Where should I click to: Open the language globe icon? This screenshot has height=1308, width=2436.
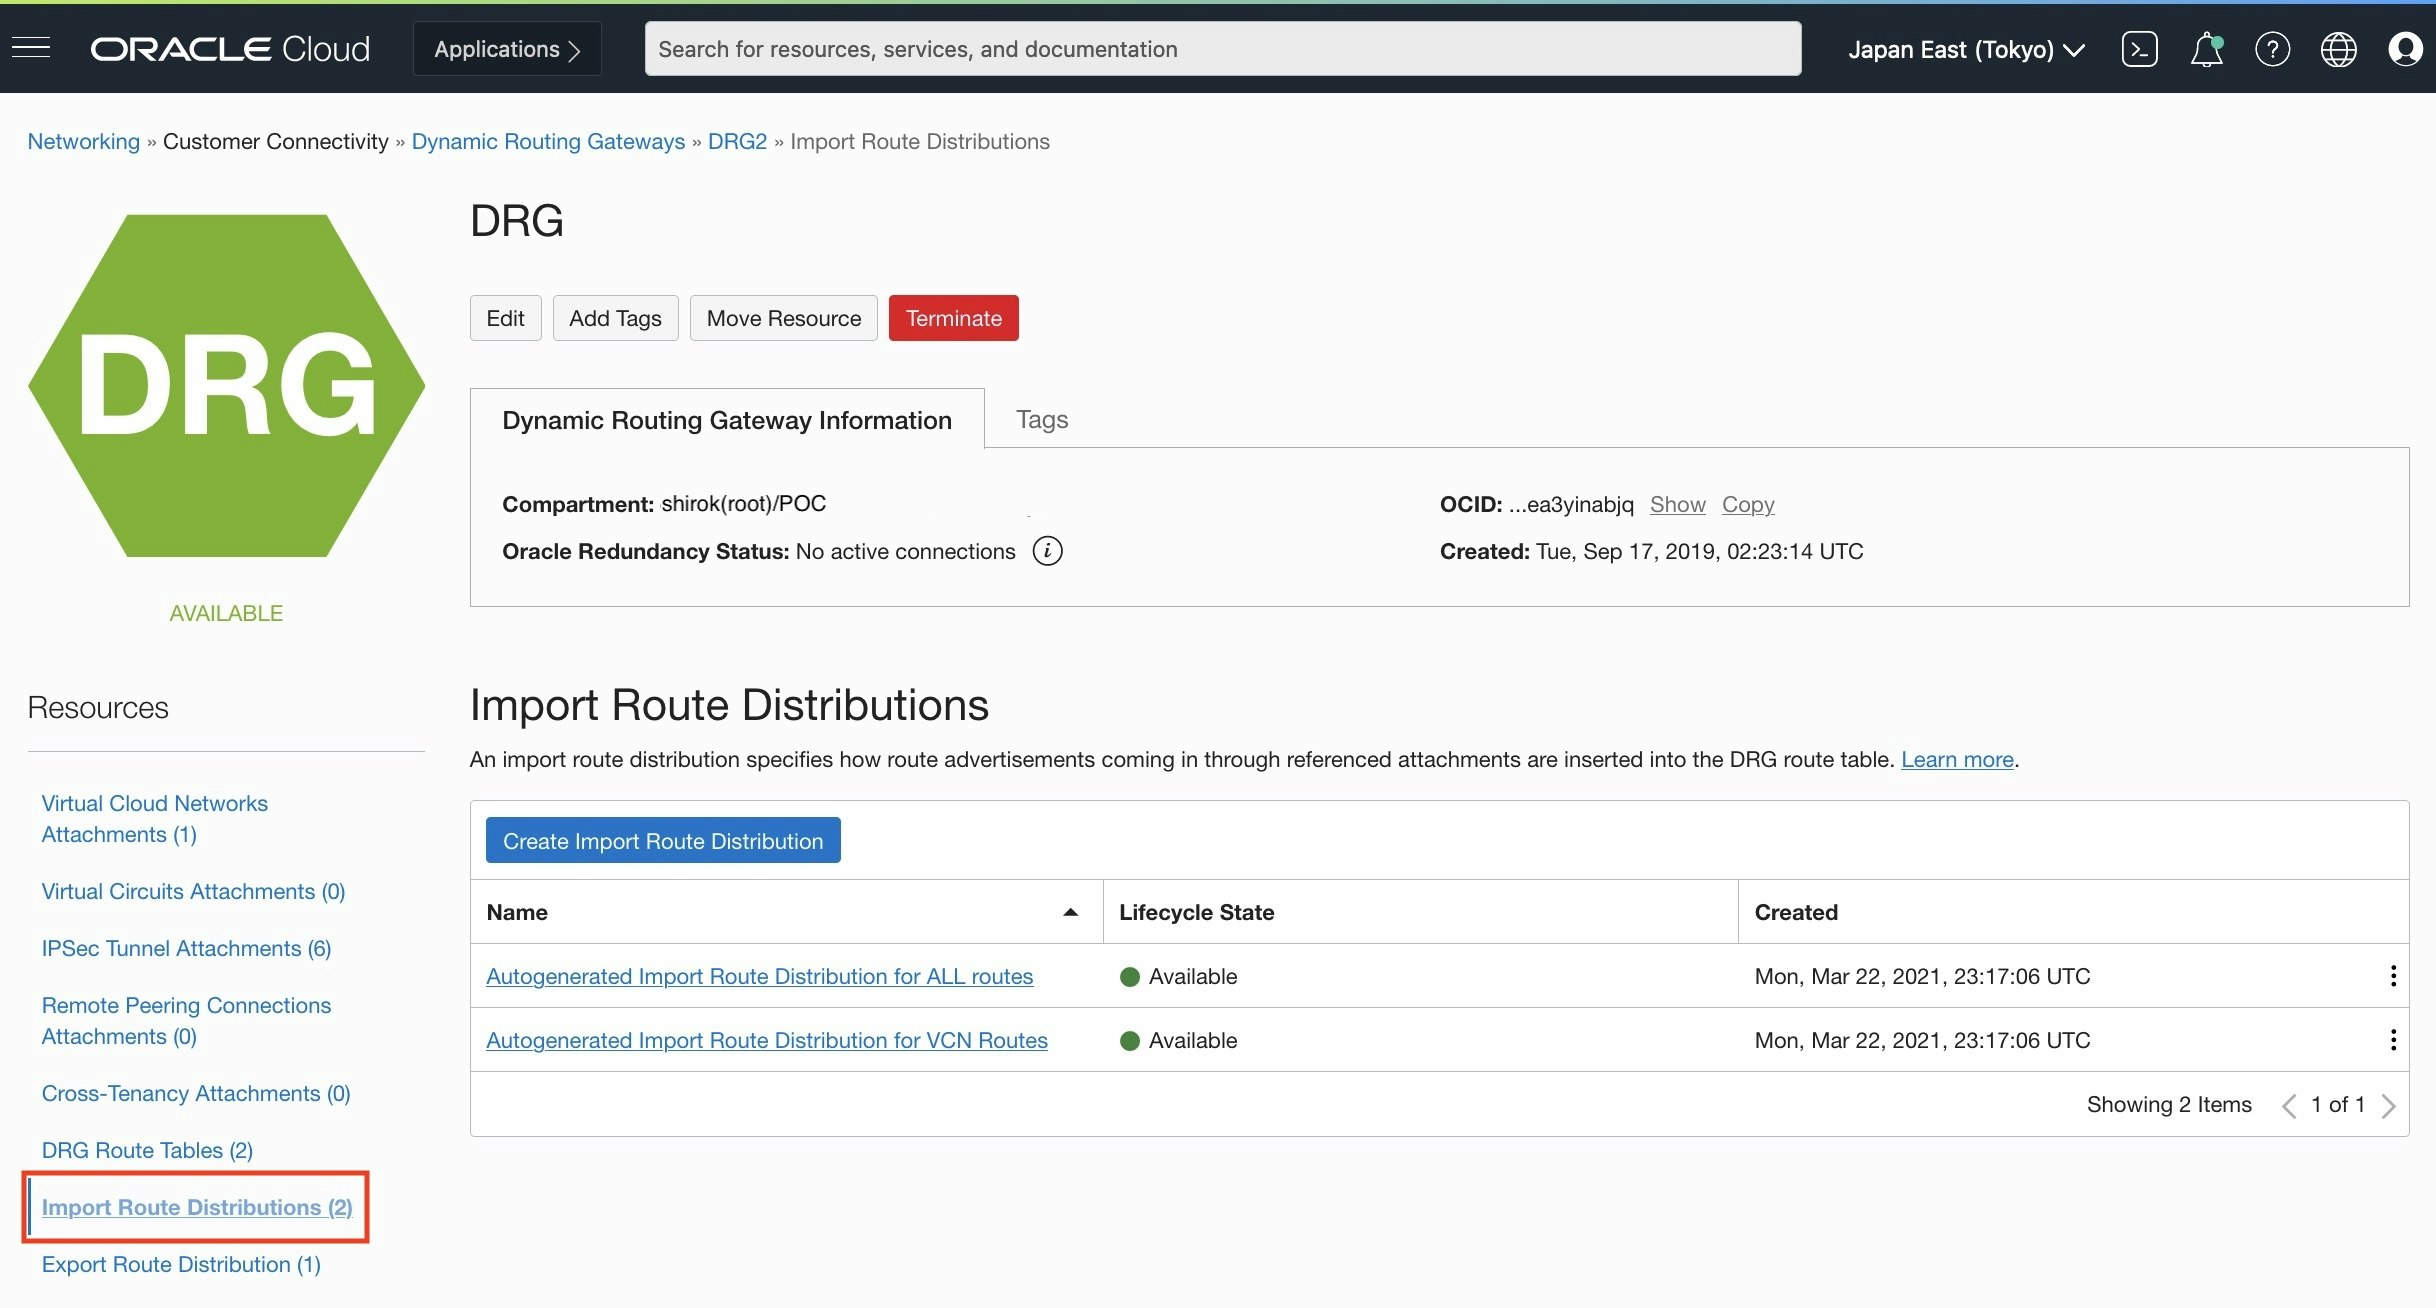(2338, 49)
